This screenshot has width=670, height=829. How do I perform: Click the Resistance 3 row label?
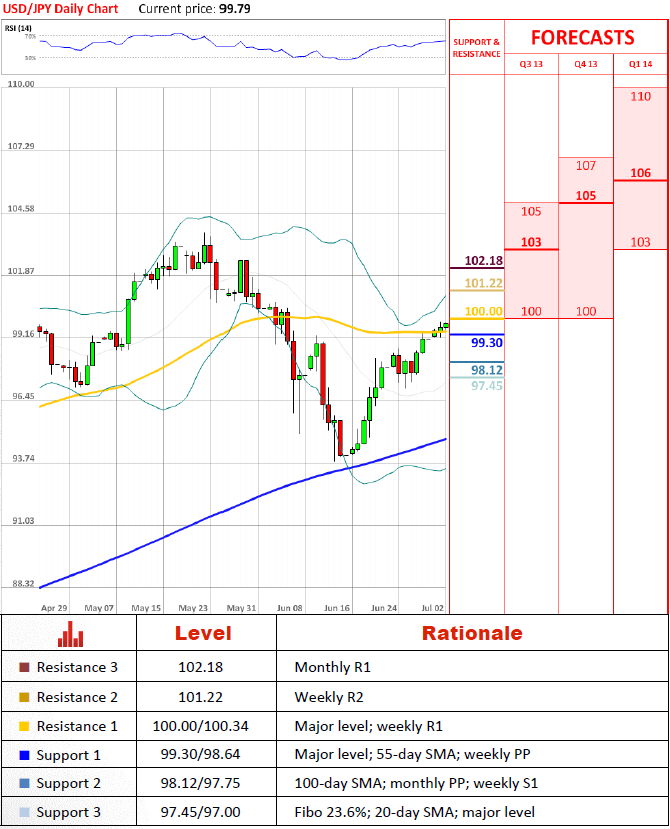click(77, 667)
